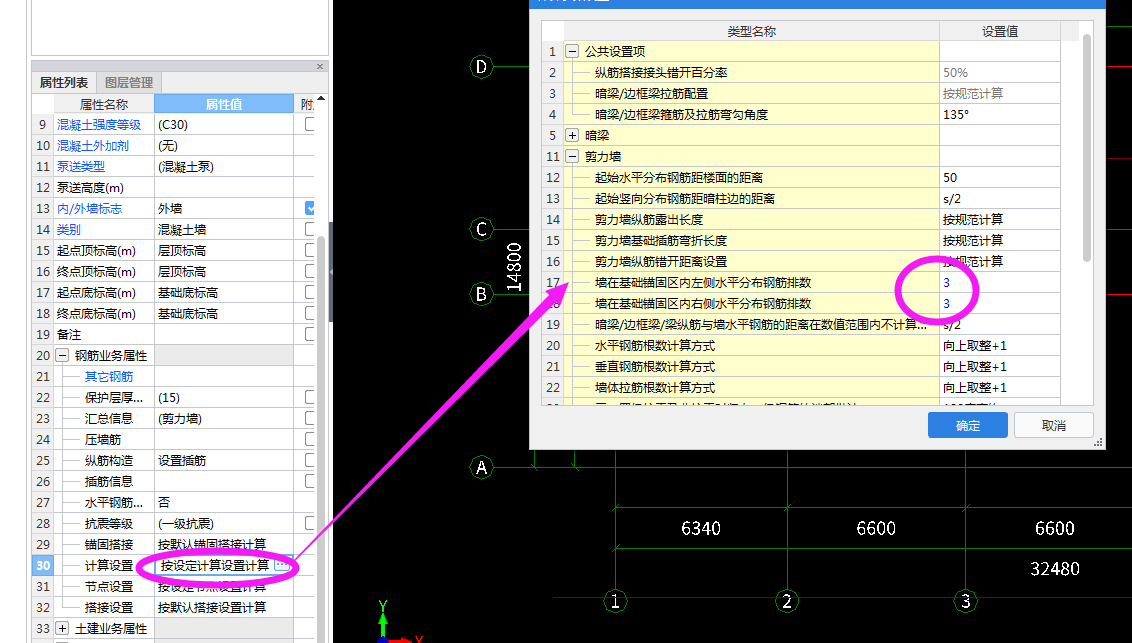Click the dialog resize grip corner
This screenshot has height=643, width=1132.
coord(1099,442)
